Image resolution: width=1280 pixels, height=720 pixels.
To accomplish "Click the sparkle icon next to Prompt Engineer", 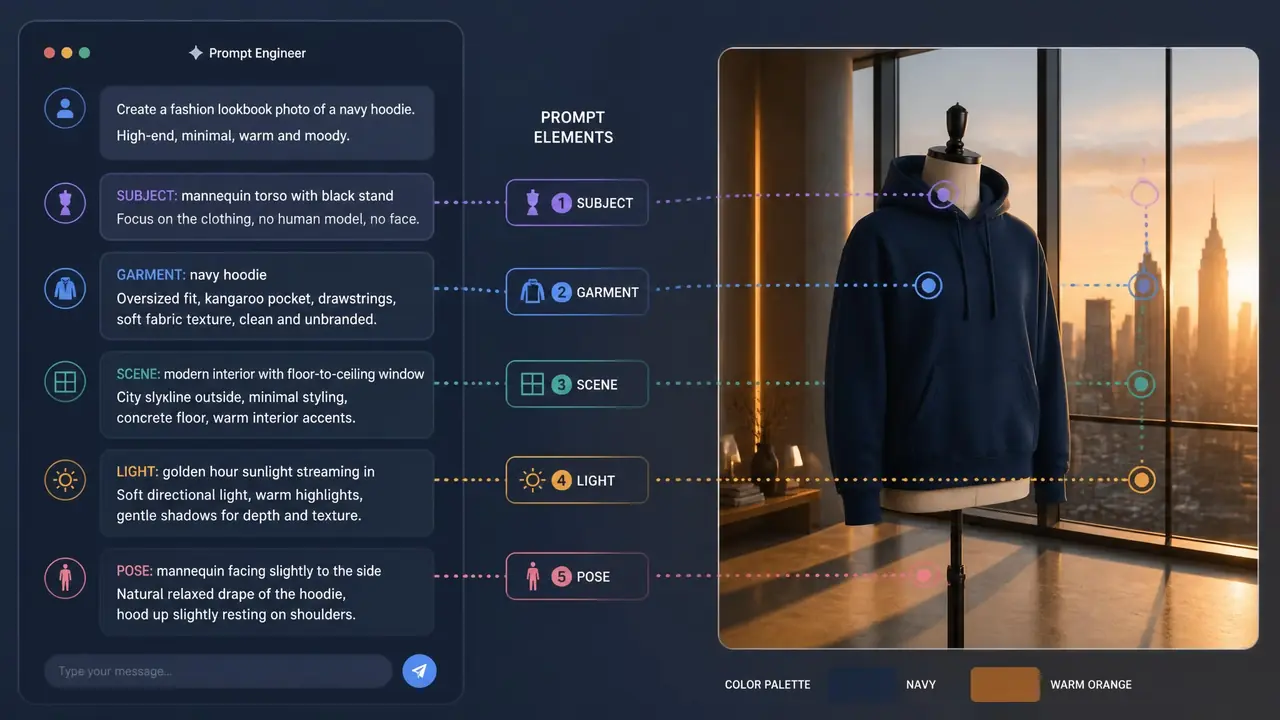I will 195,53.
